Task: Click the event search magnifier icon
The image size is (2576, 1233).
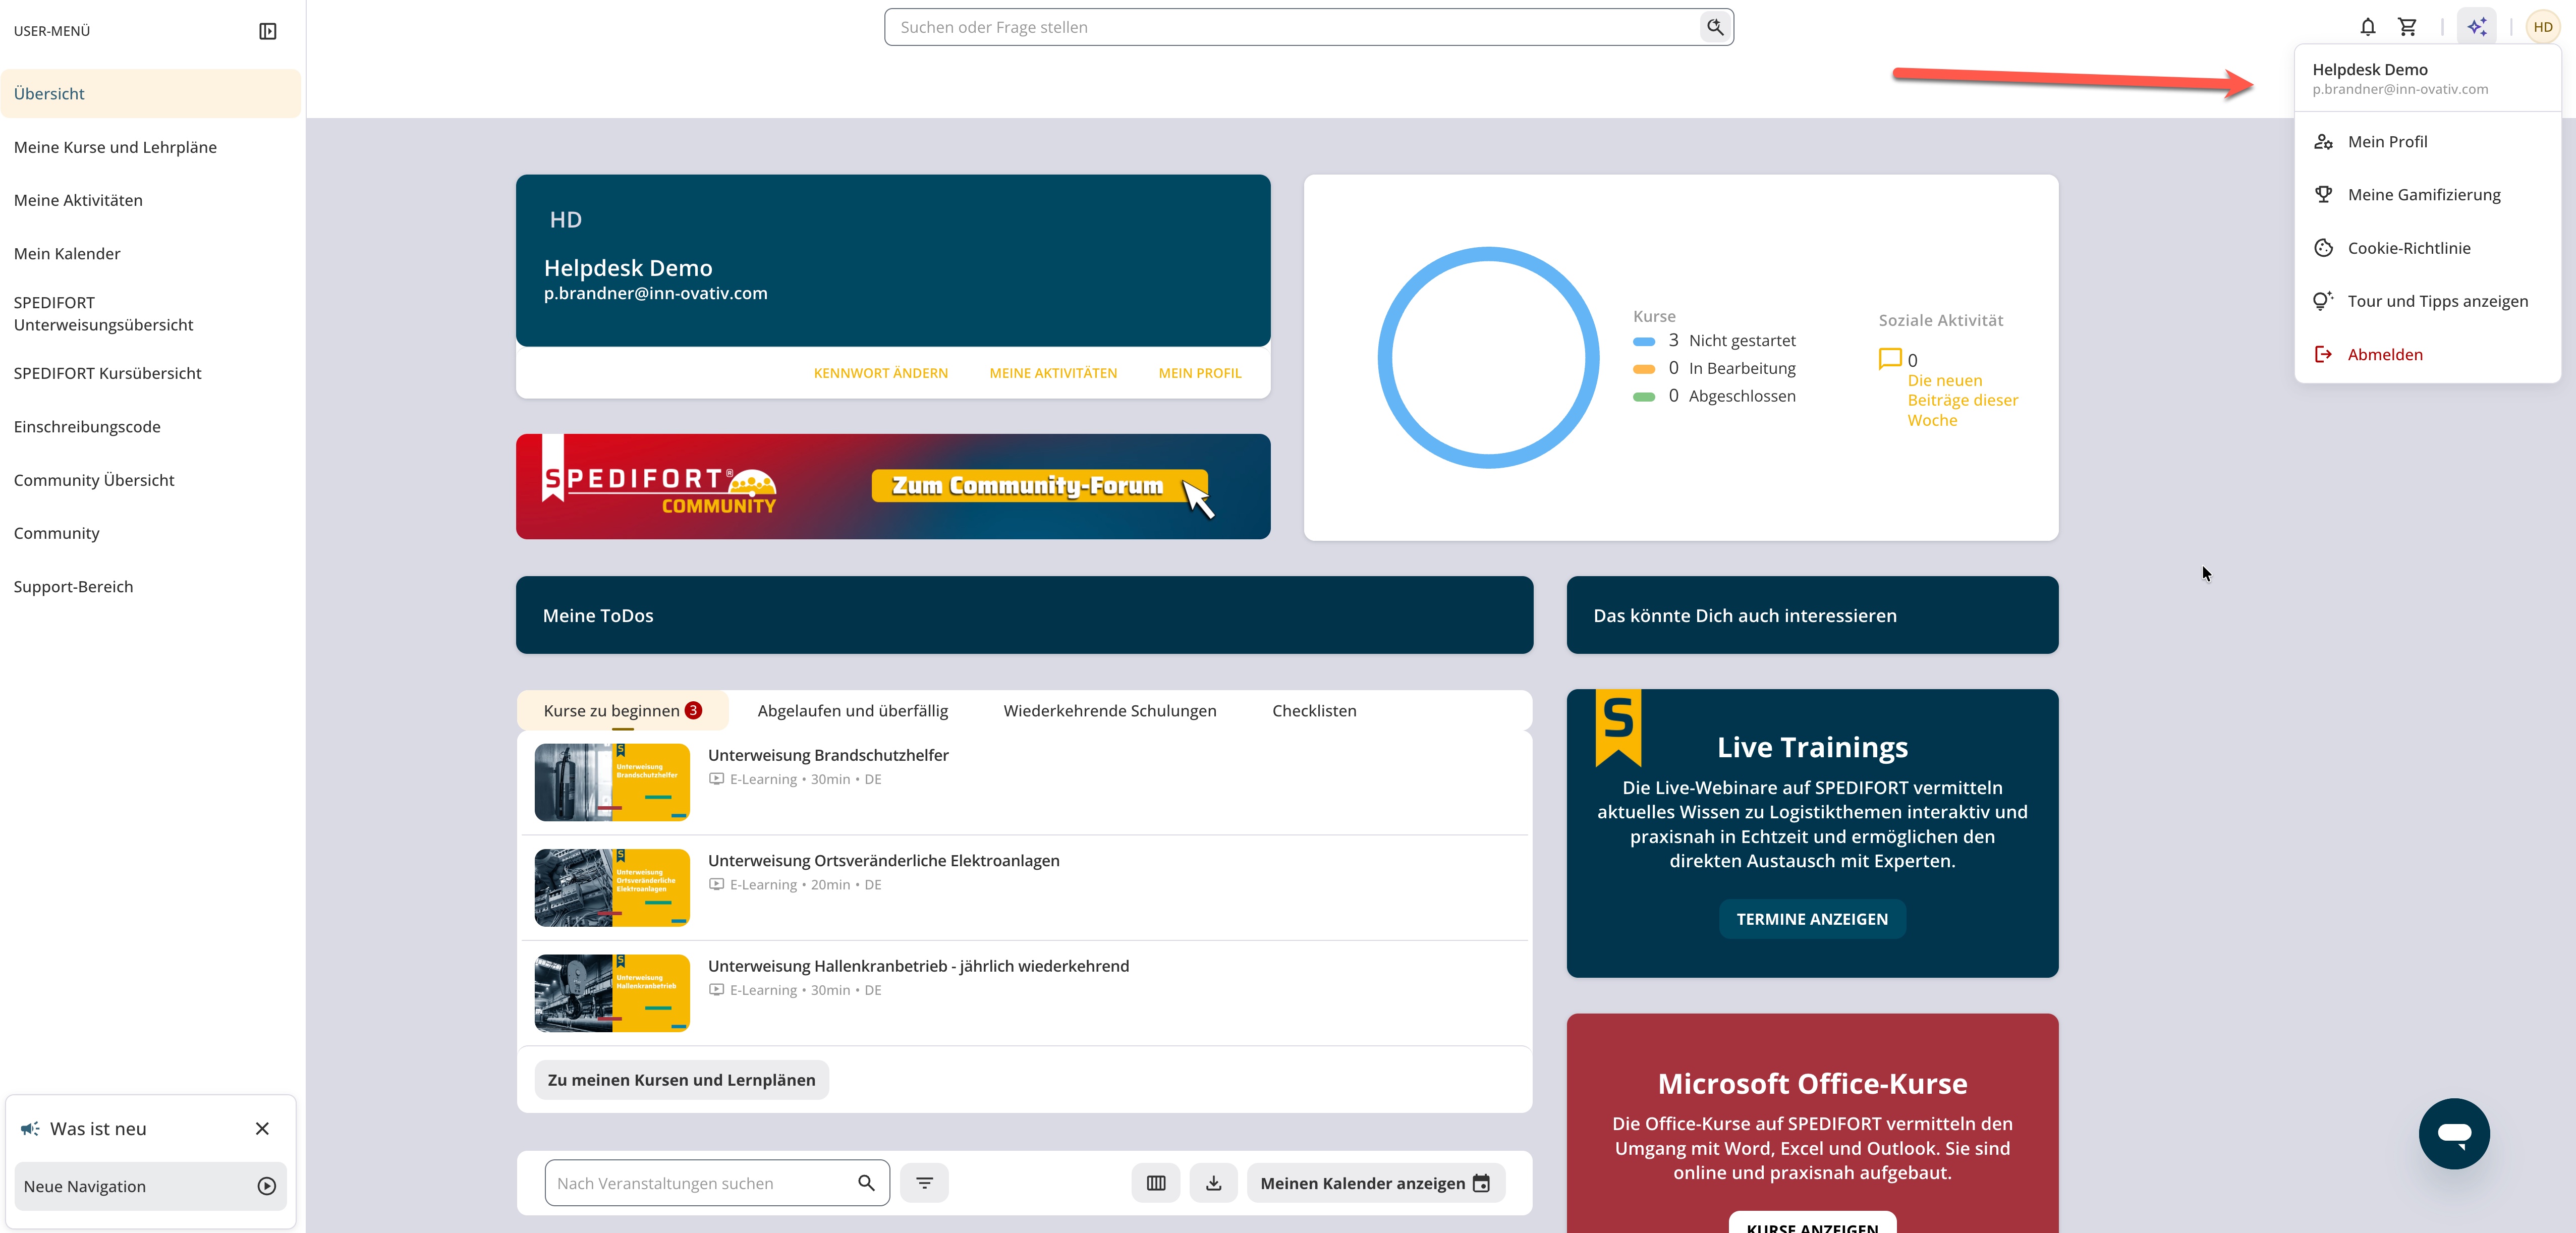Action: tap(866, 1183)
